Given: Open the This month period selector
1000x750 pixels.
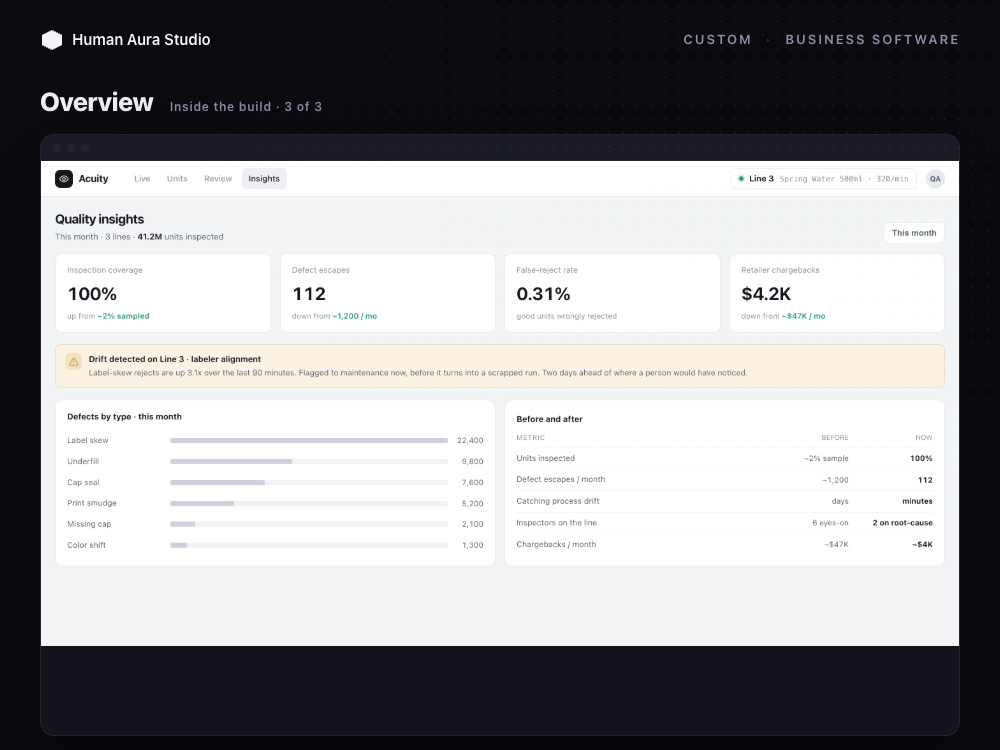Looking at the screenshot, I should click(914, 233).
